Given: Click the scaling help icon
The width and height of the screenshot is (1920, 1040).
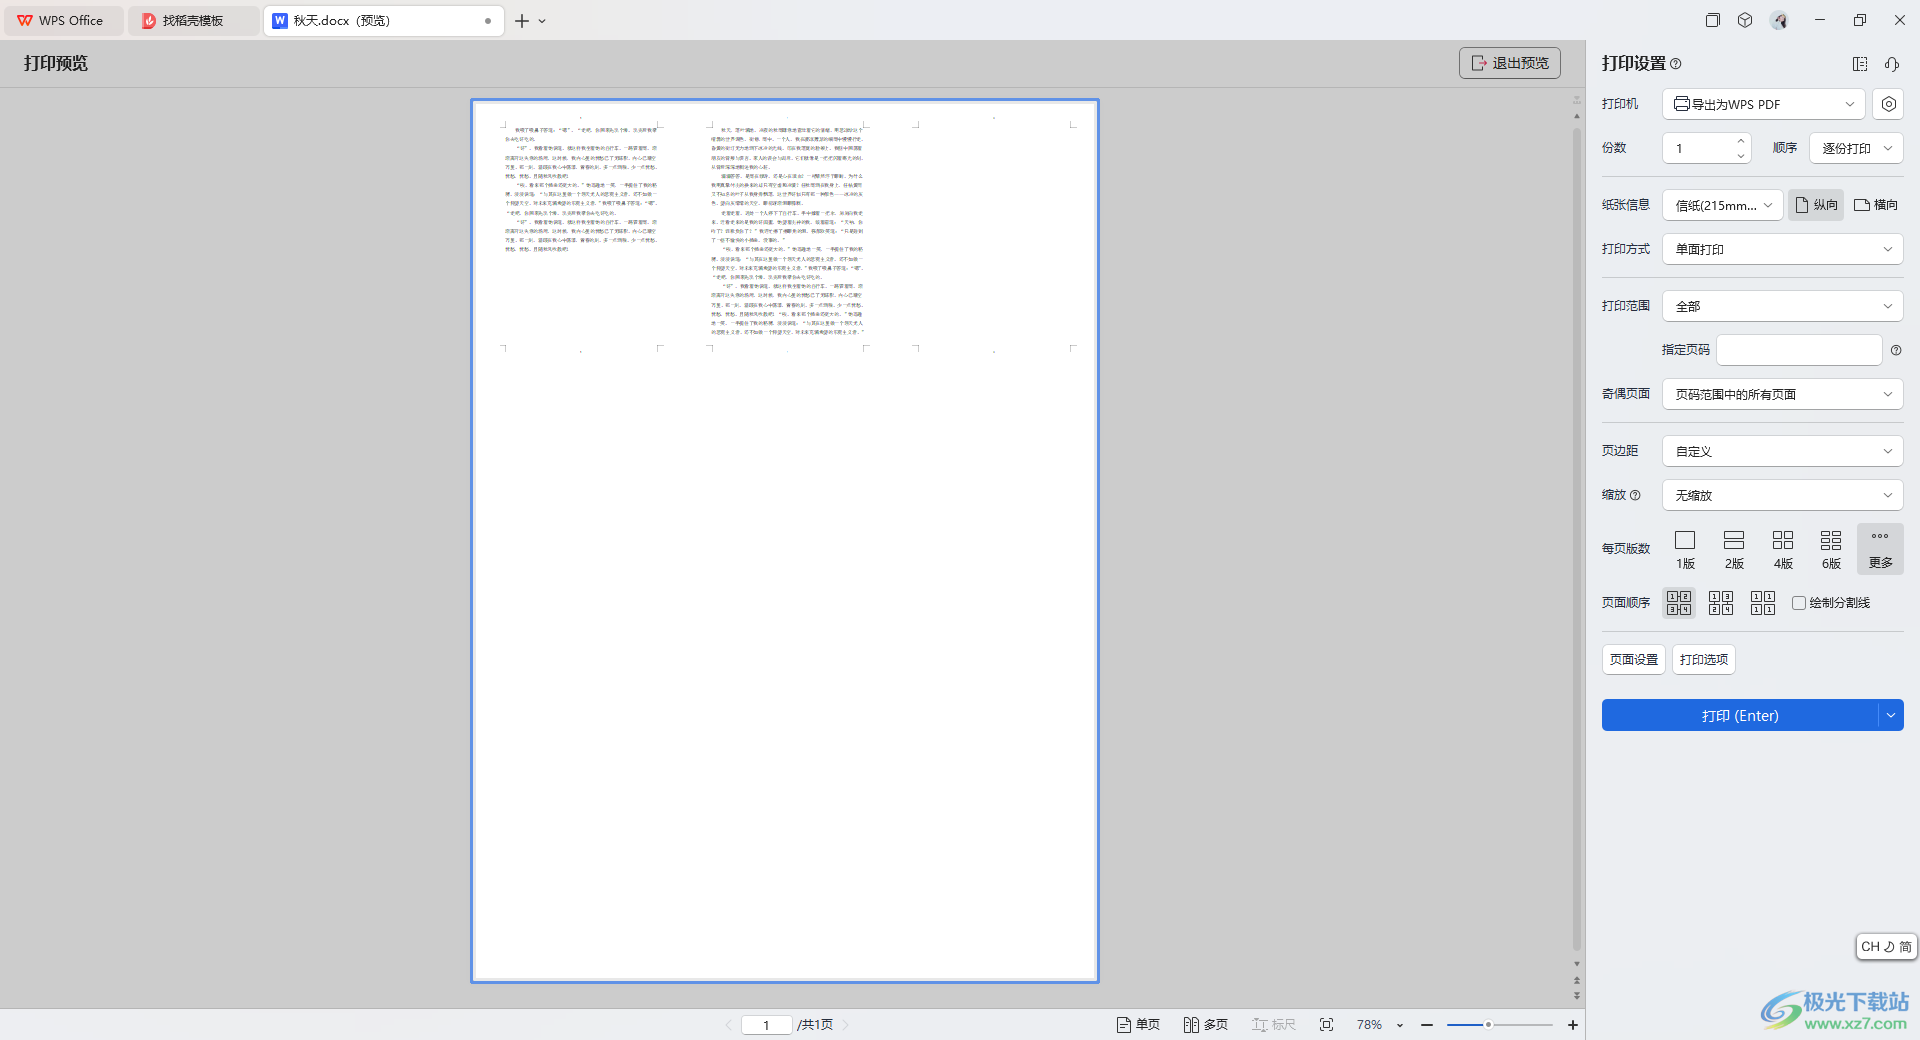Looking at the screenshot, I should pos(1635,495).
